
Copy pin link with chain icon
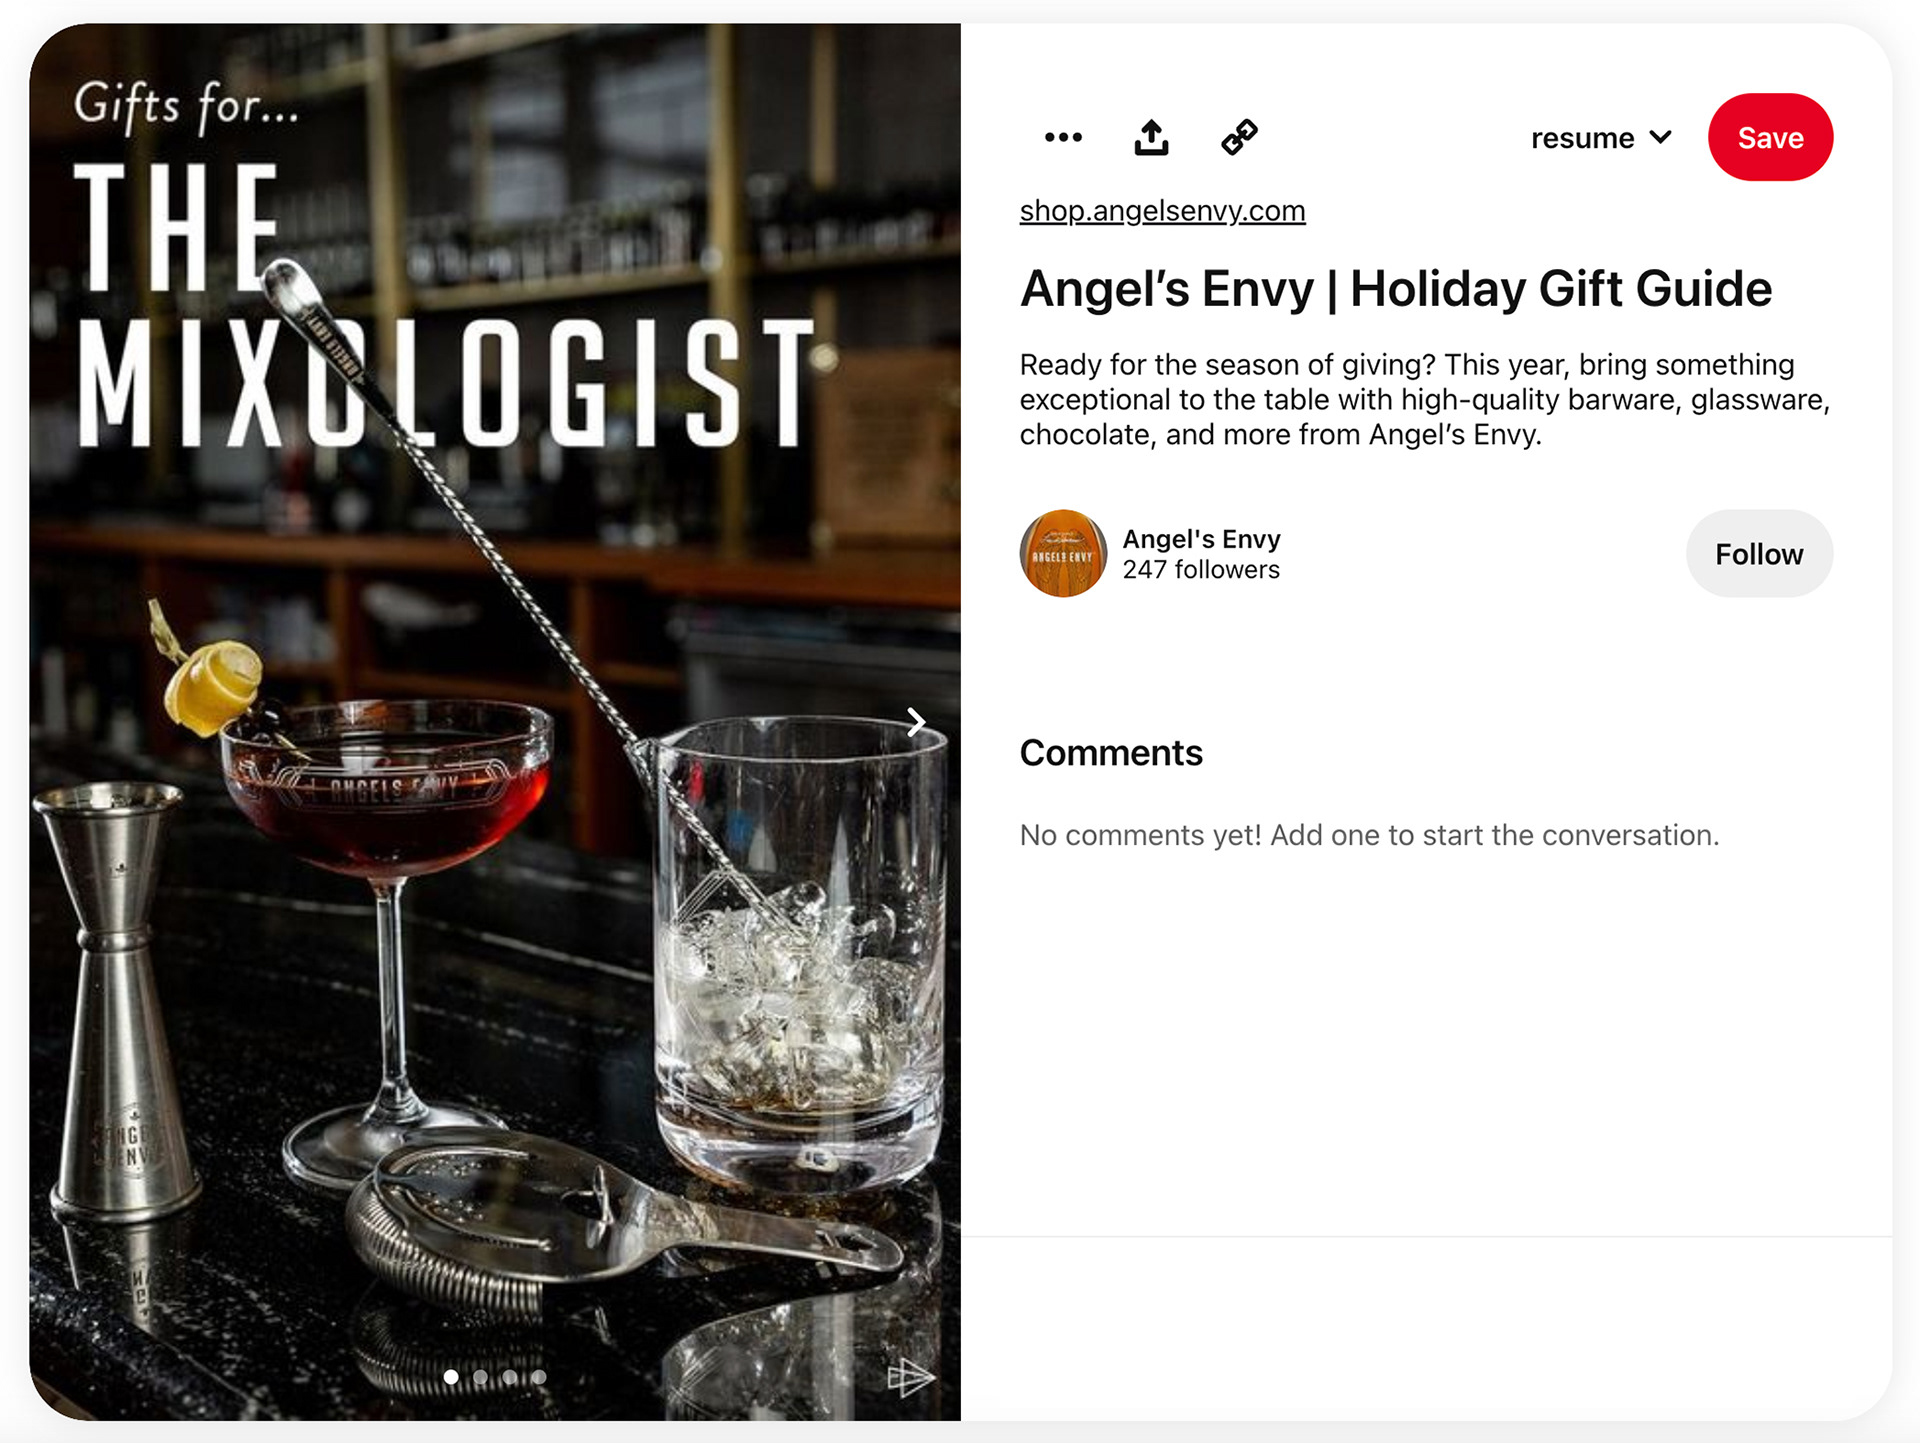pos(1239,137)
